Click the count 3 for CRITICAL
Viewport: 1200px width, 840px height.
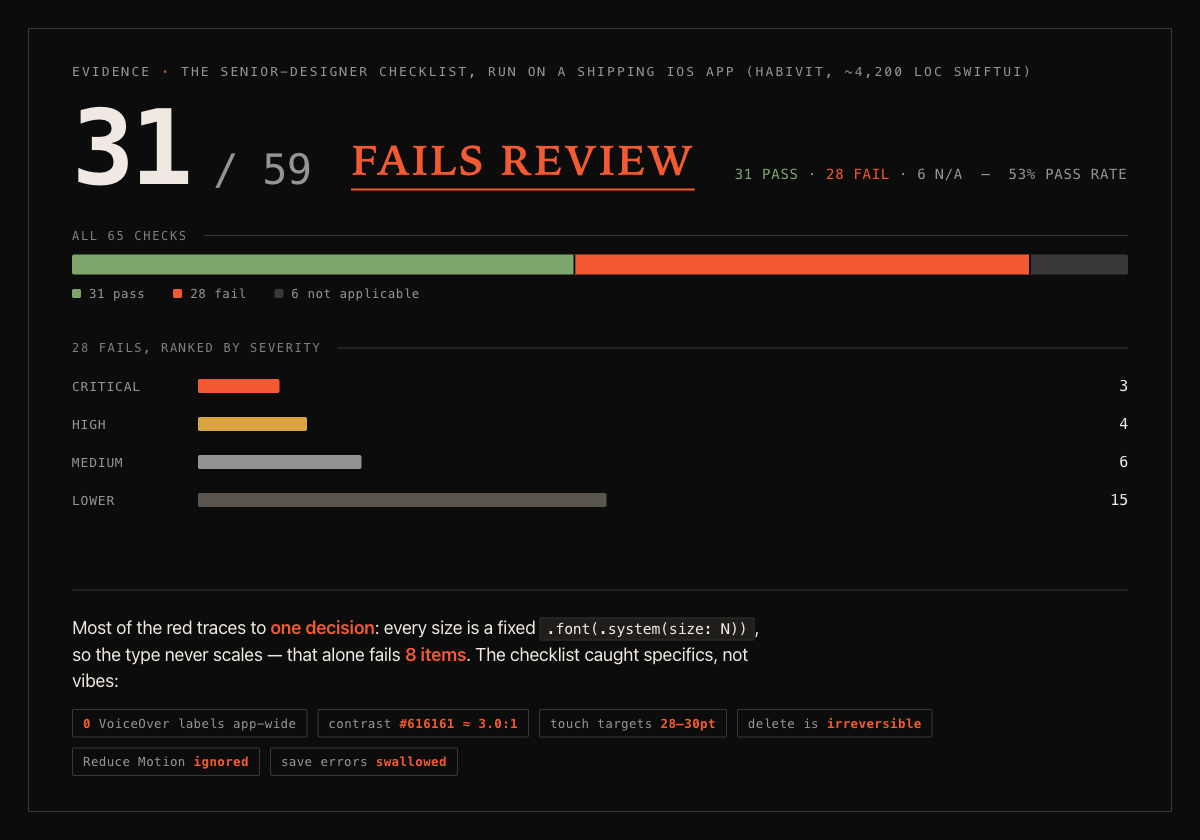[x=1123, y=386]
